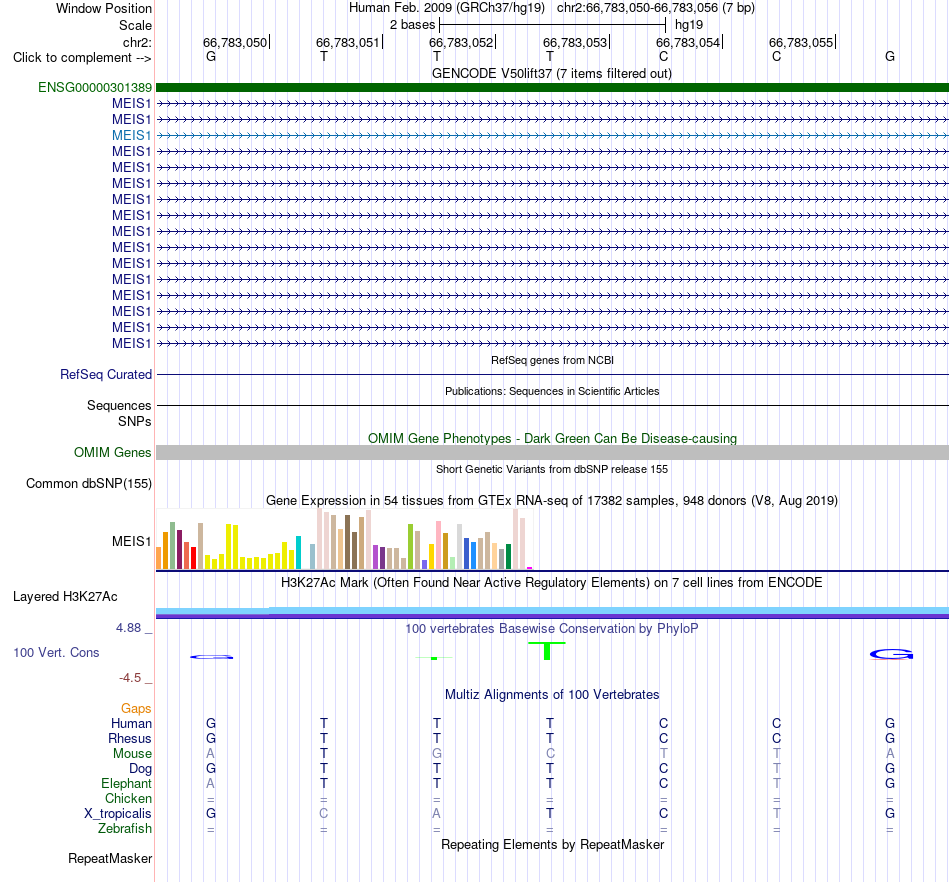Screen dimensions: 950x882
Task: Open the H3K27Ac Mark track title
Action: [552, 583]
